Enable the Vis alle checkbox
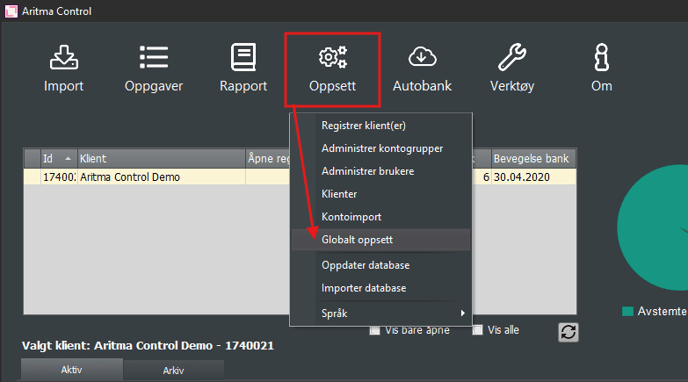Viewport: 688px width, 382px height. pos(477,330)
